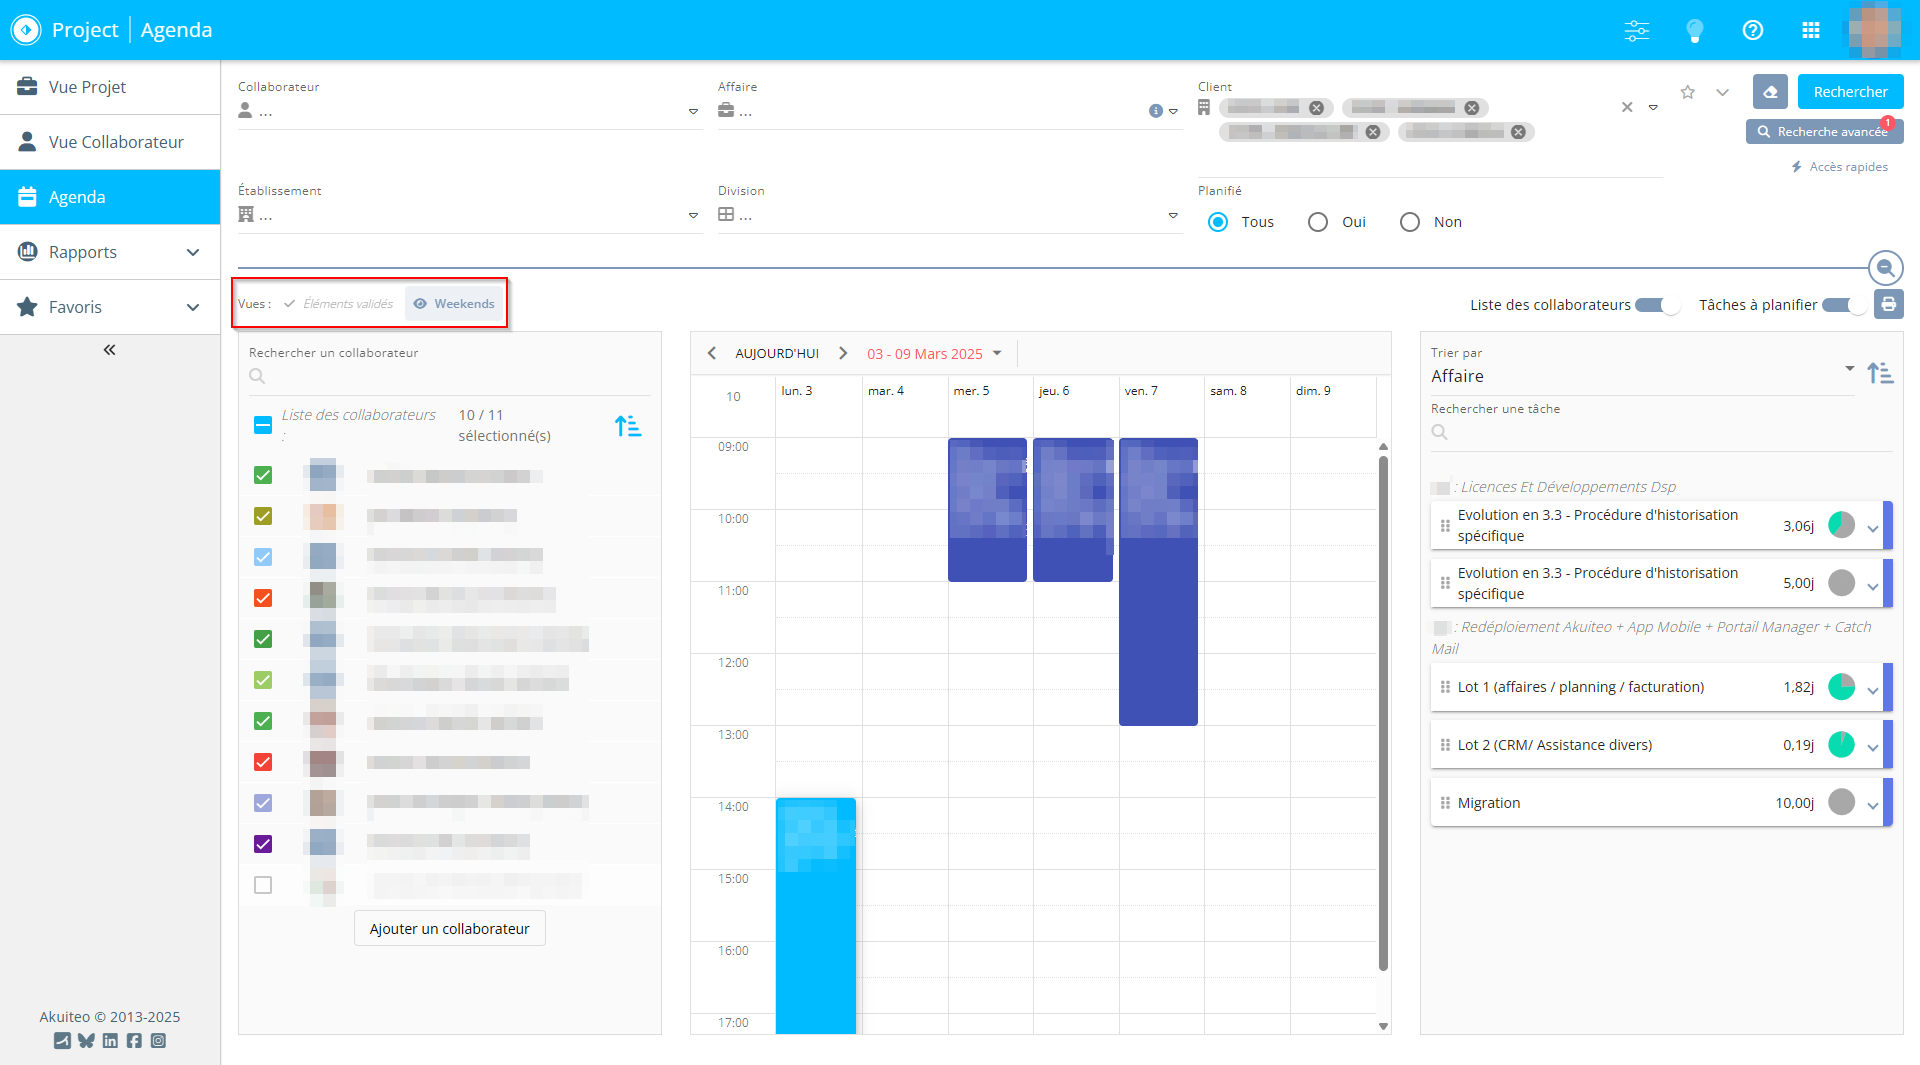The width and height of the screenshot is (1920, 1065).
Task: Go to Vue Projet
Action: click(87, 87)
